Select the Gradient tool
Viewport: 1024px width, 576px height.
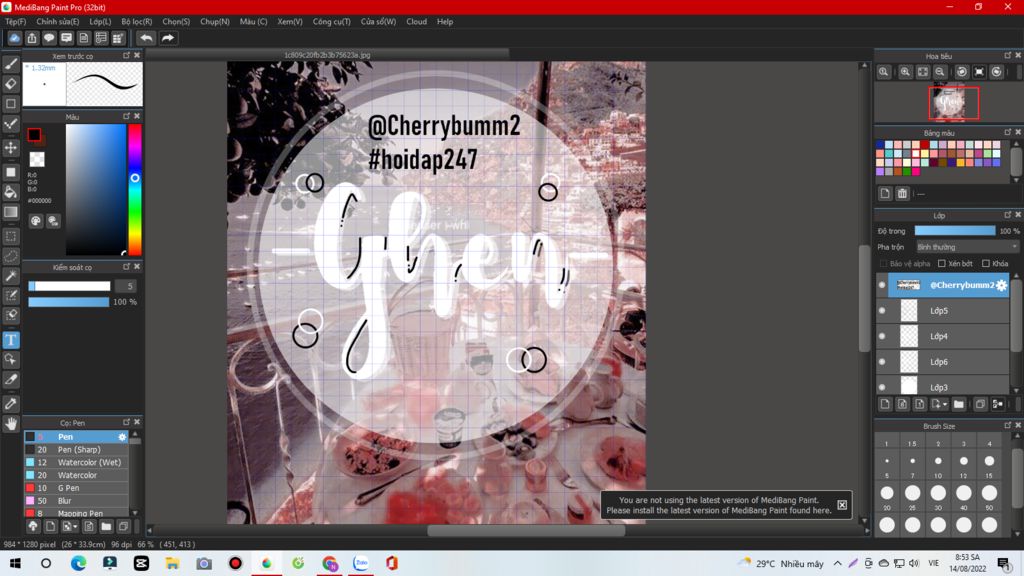[11, 212]
